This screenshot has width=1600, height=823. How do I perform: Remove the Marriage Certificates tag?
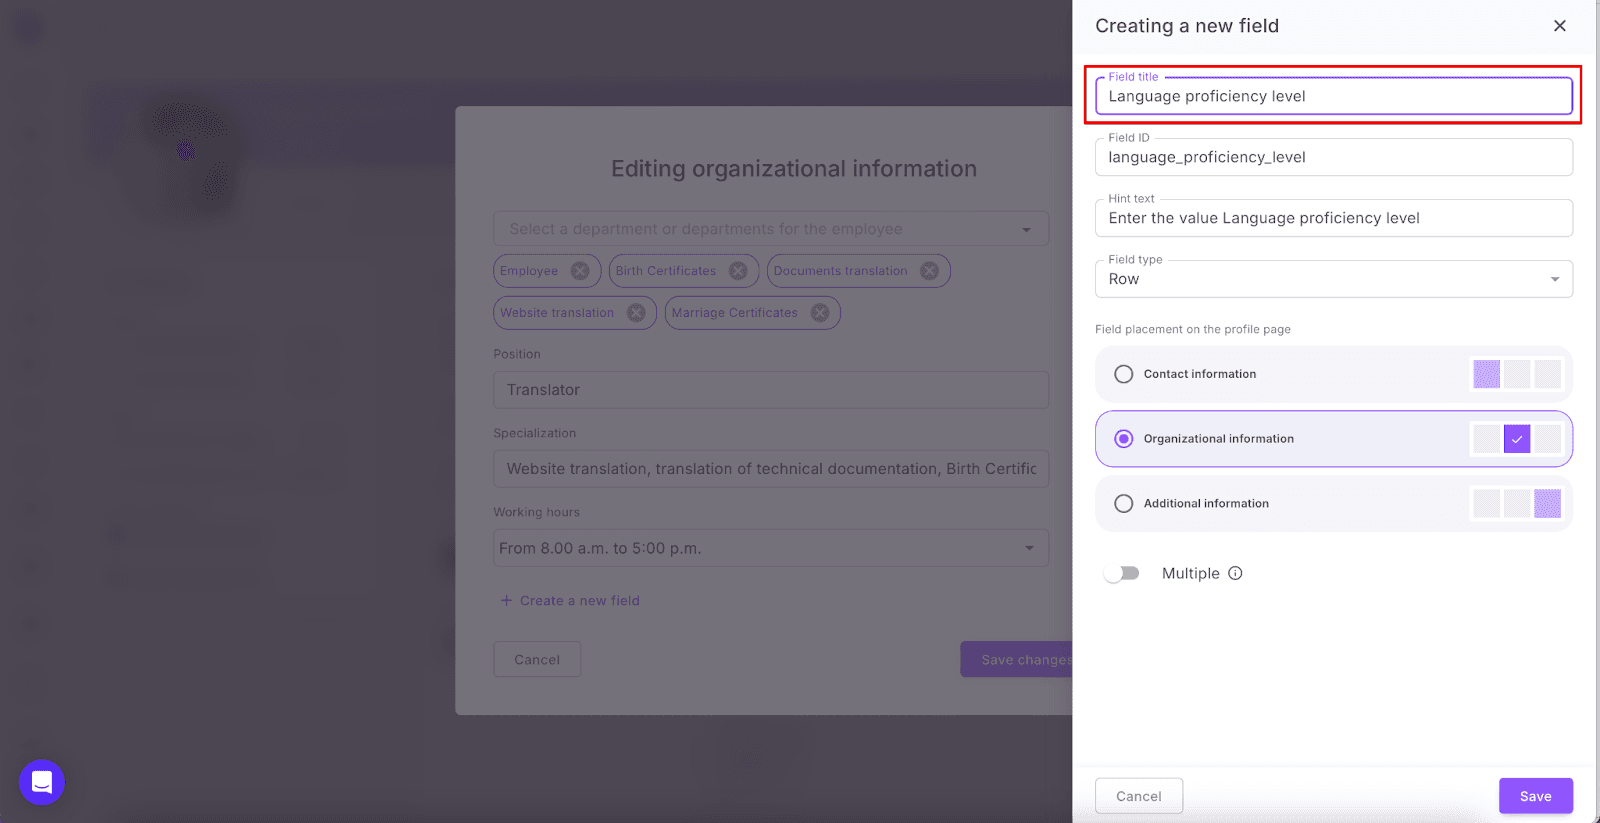tap(820, 313)
